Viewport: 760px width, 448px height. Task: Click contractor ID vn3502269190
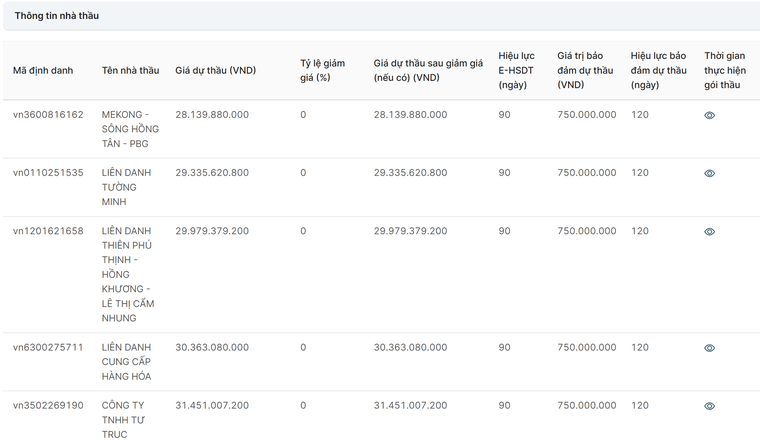(x=48, y=406)
